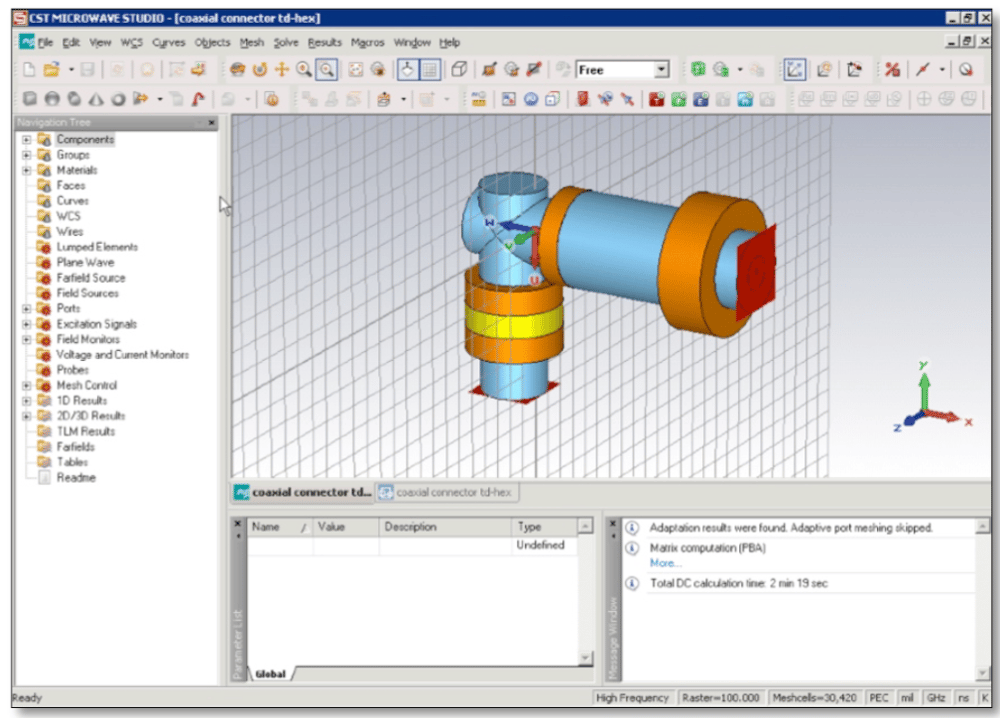Create a torus using the shape toolbar

118,98
